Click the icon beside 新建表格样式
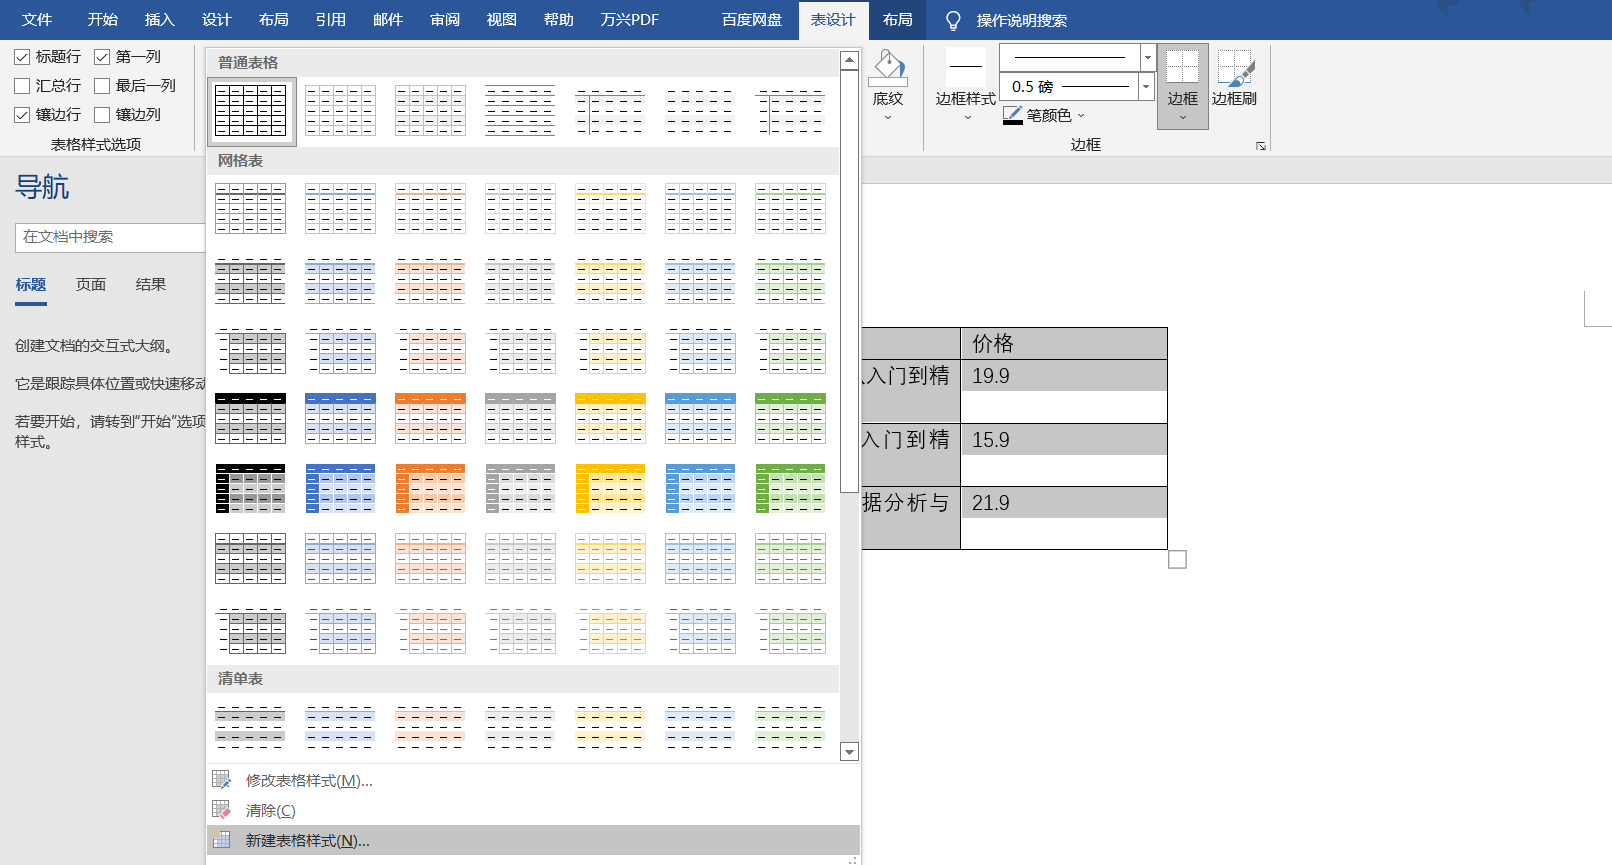This screenshot has width=1612, height=865. coord(222,840)
